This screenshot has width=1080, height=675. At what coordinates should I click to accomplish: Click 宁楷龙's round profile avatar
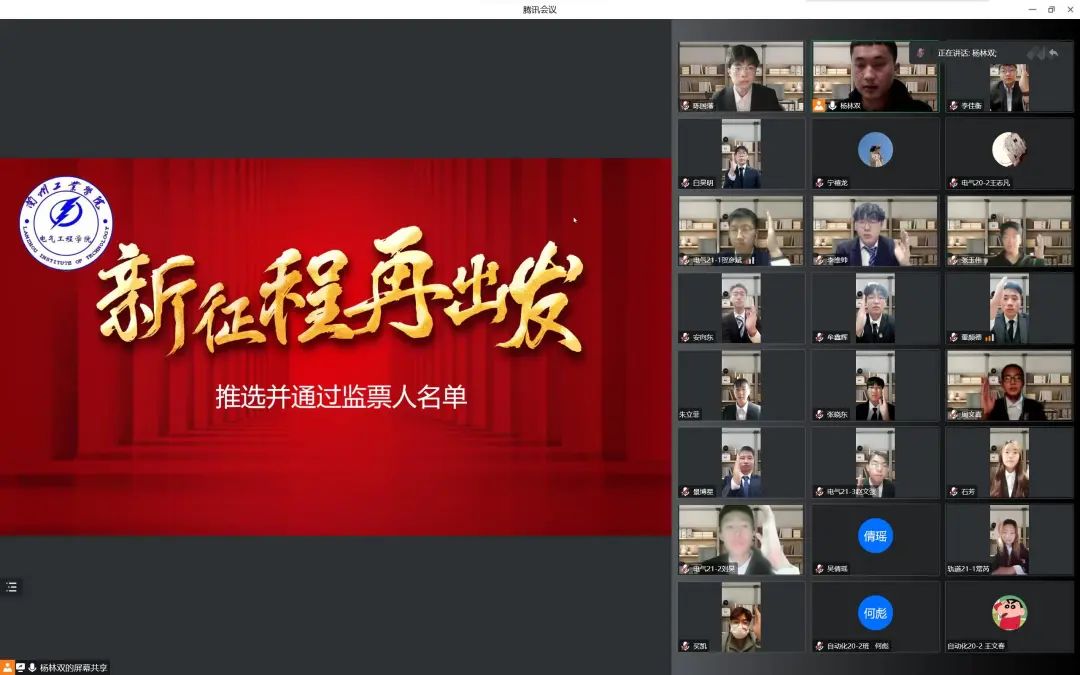(875, 150)
